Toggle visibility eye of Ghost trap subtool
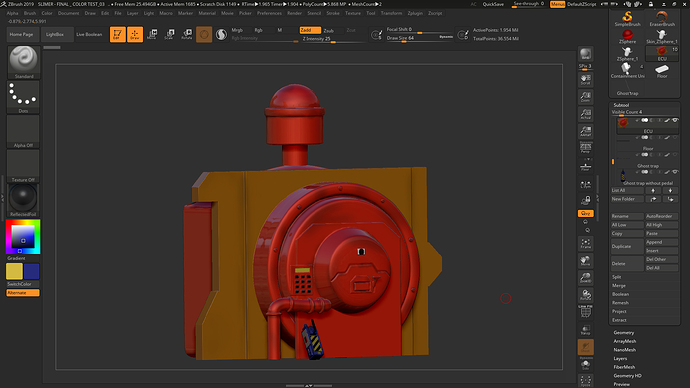Screen dimensions: 690x388 coord(675,155)
